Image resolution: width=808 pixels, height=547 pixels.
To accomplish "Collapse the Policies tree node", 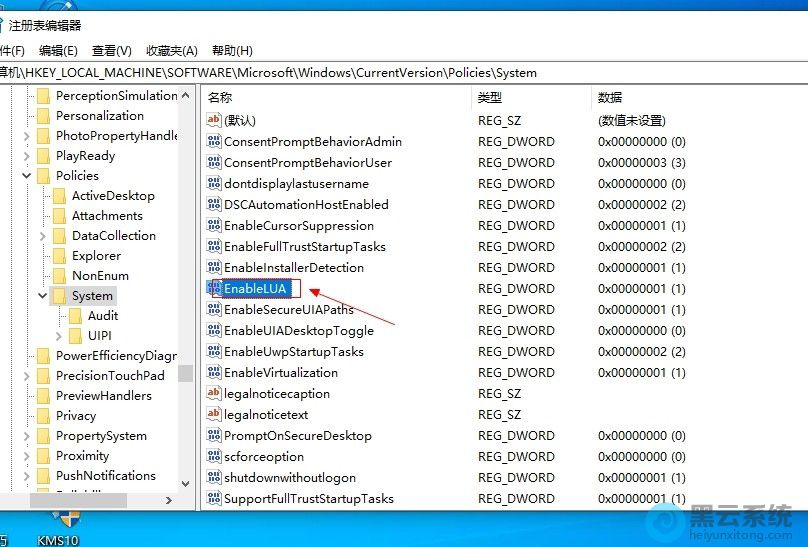I will (x=27, y=176).
